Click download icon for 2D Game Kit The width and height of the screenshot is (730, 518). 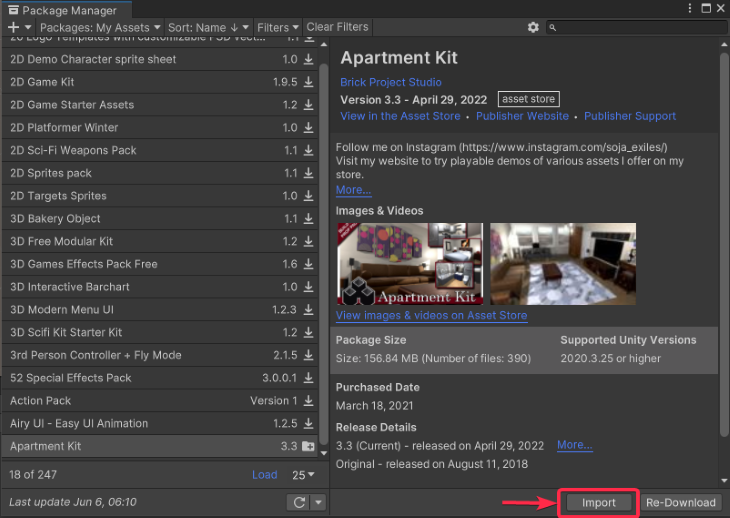(308, 82)
